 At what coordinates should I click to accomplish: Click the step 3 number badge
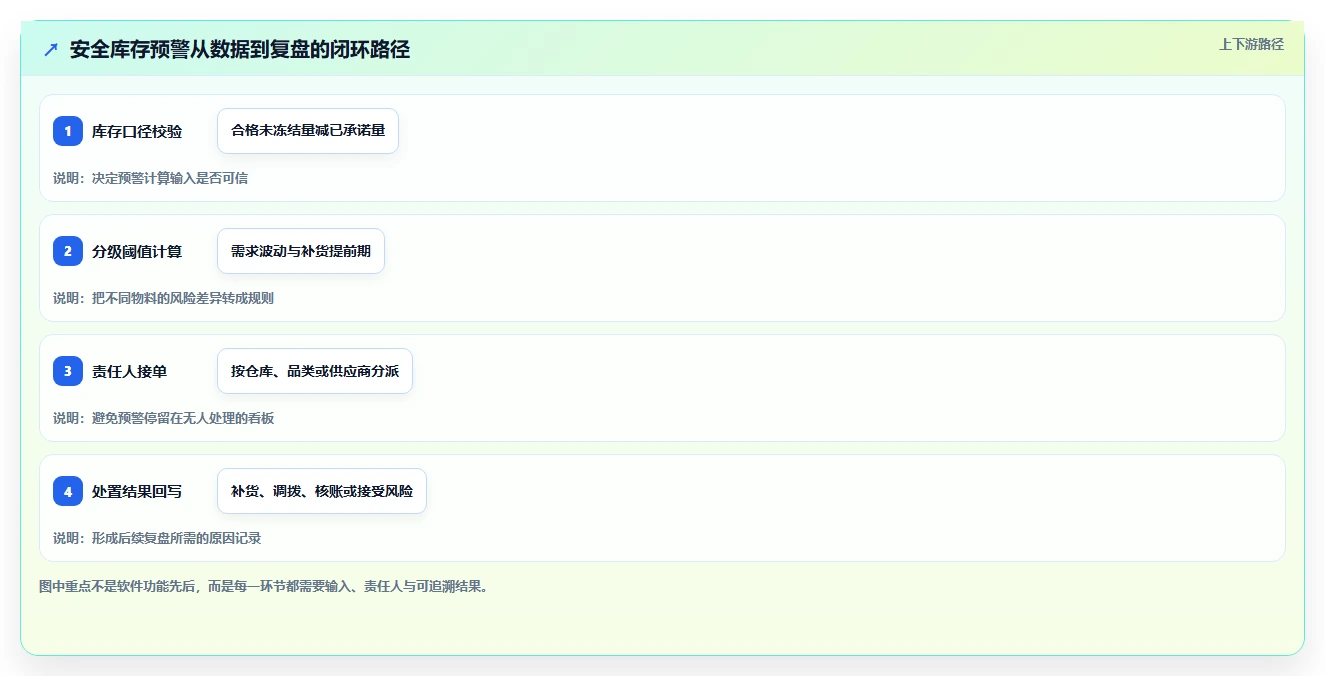tap(68, 371)
